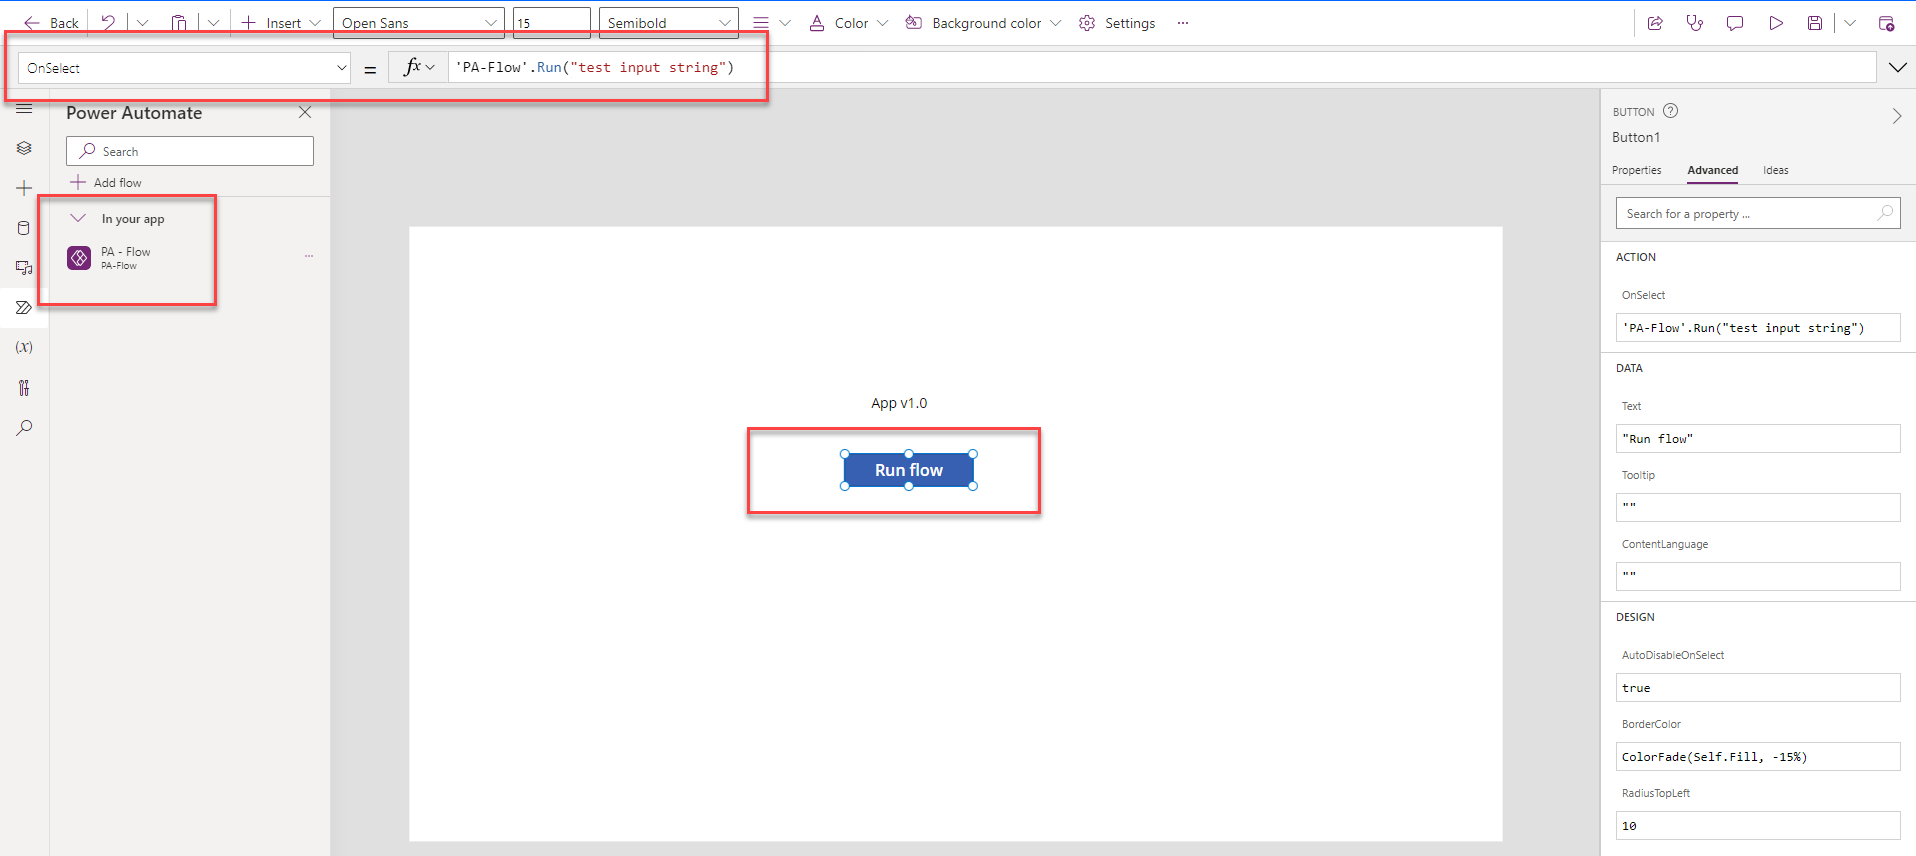This screenshot has height=856, width=1916.
Task: Click the App checker stethoscope icon
Action: 1694,23
